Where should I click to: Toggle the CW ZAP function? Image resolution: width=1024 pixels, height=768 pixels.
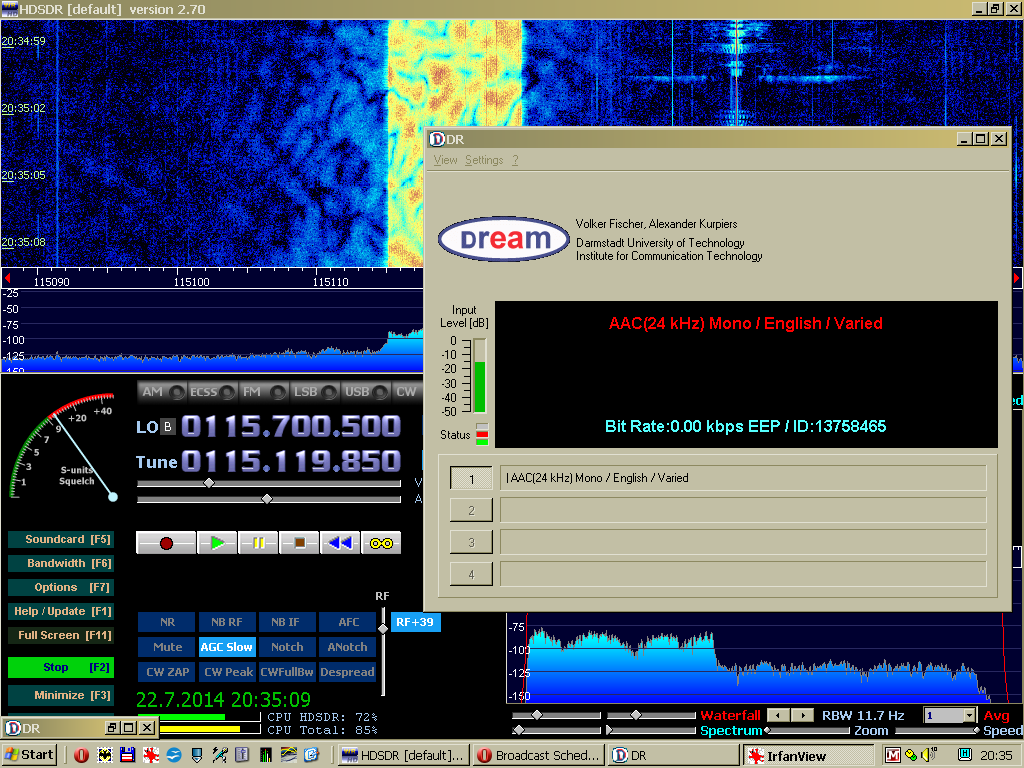click(x=167, y=672)
